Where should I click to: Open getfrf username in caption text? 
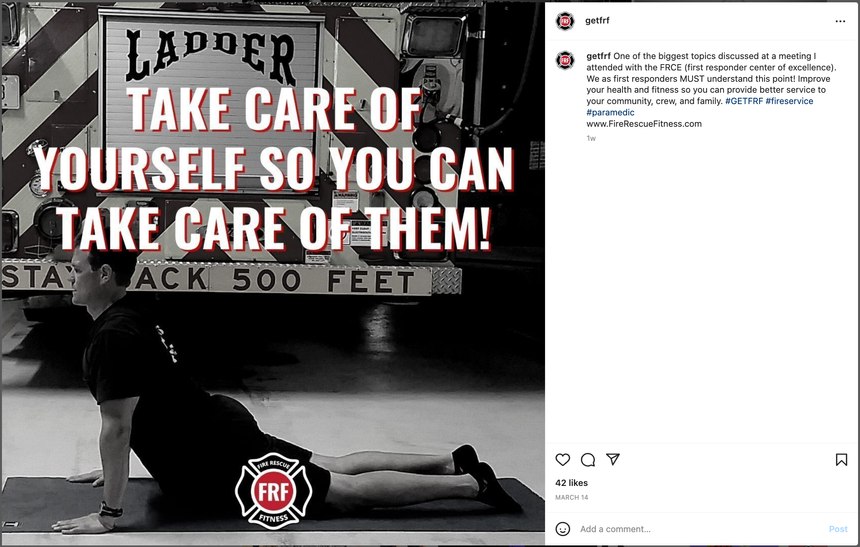coord(598,56)
